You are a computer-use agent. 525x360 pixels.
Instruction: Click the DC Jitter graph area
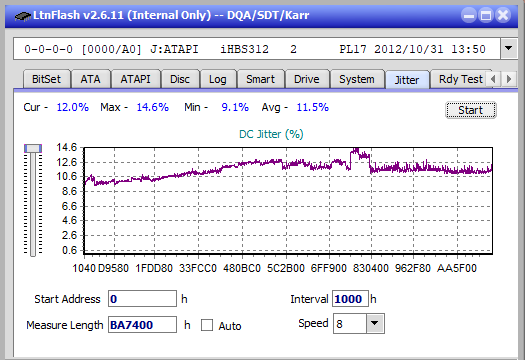point(288,200)
